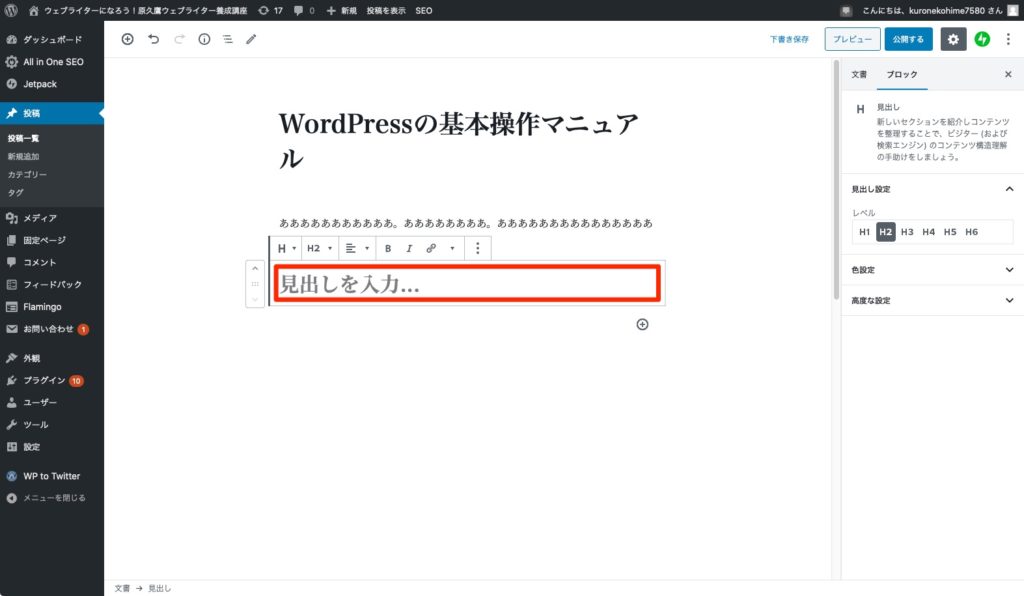1024x596 pixels.
Task: Select heading level H6 in sidebar
Action: (x=972, y=232)
